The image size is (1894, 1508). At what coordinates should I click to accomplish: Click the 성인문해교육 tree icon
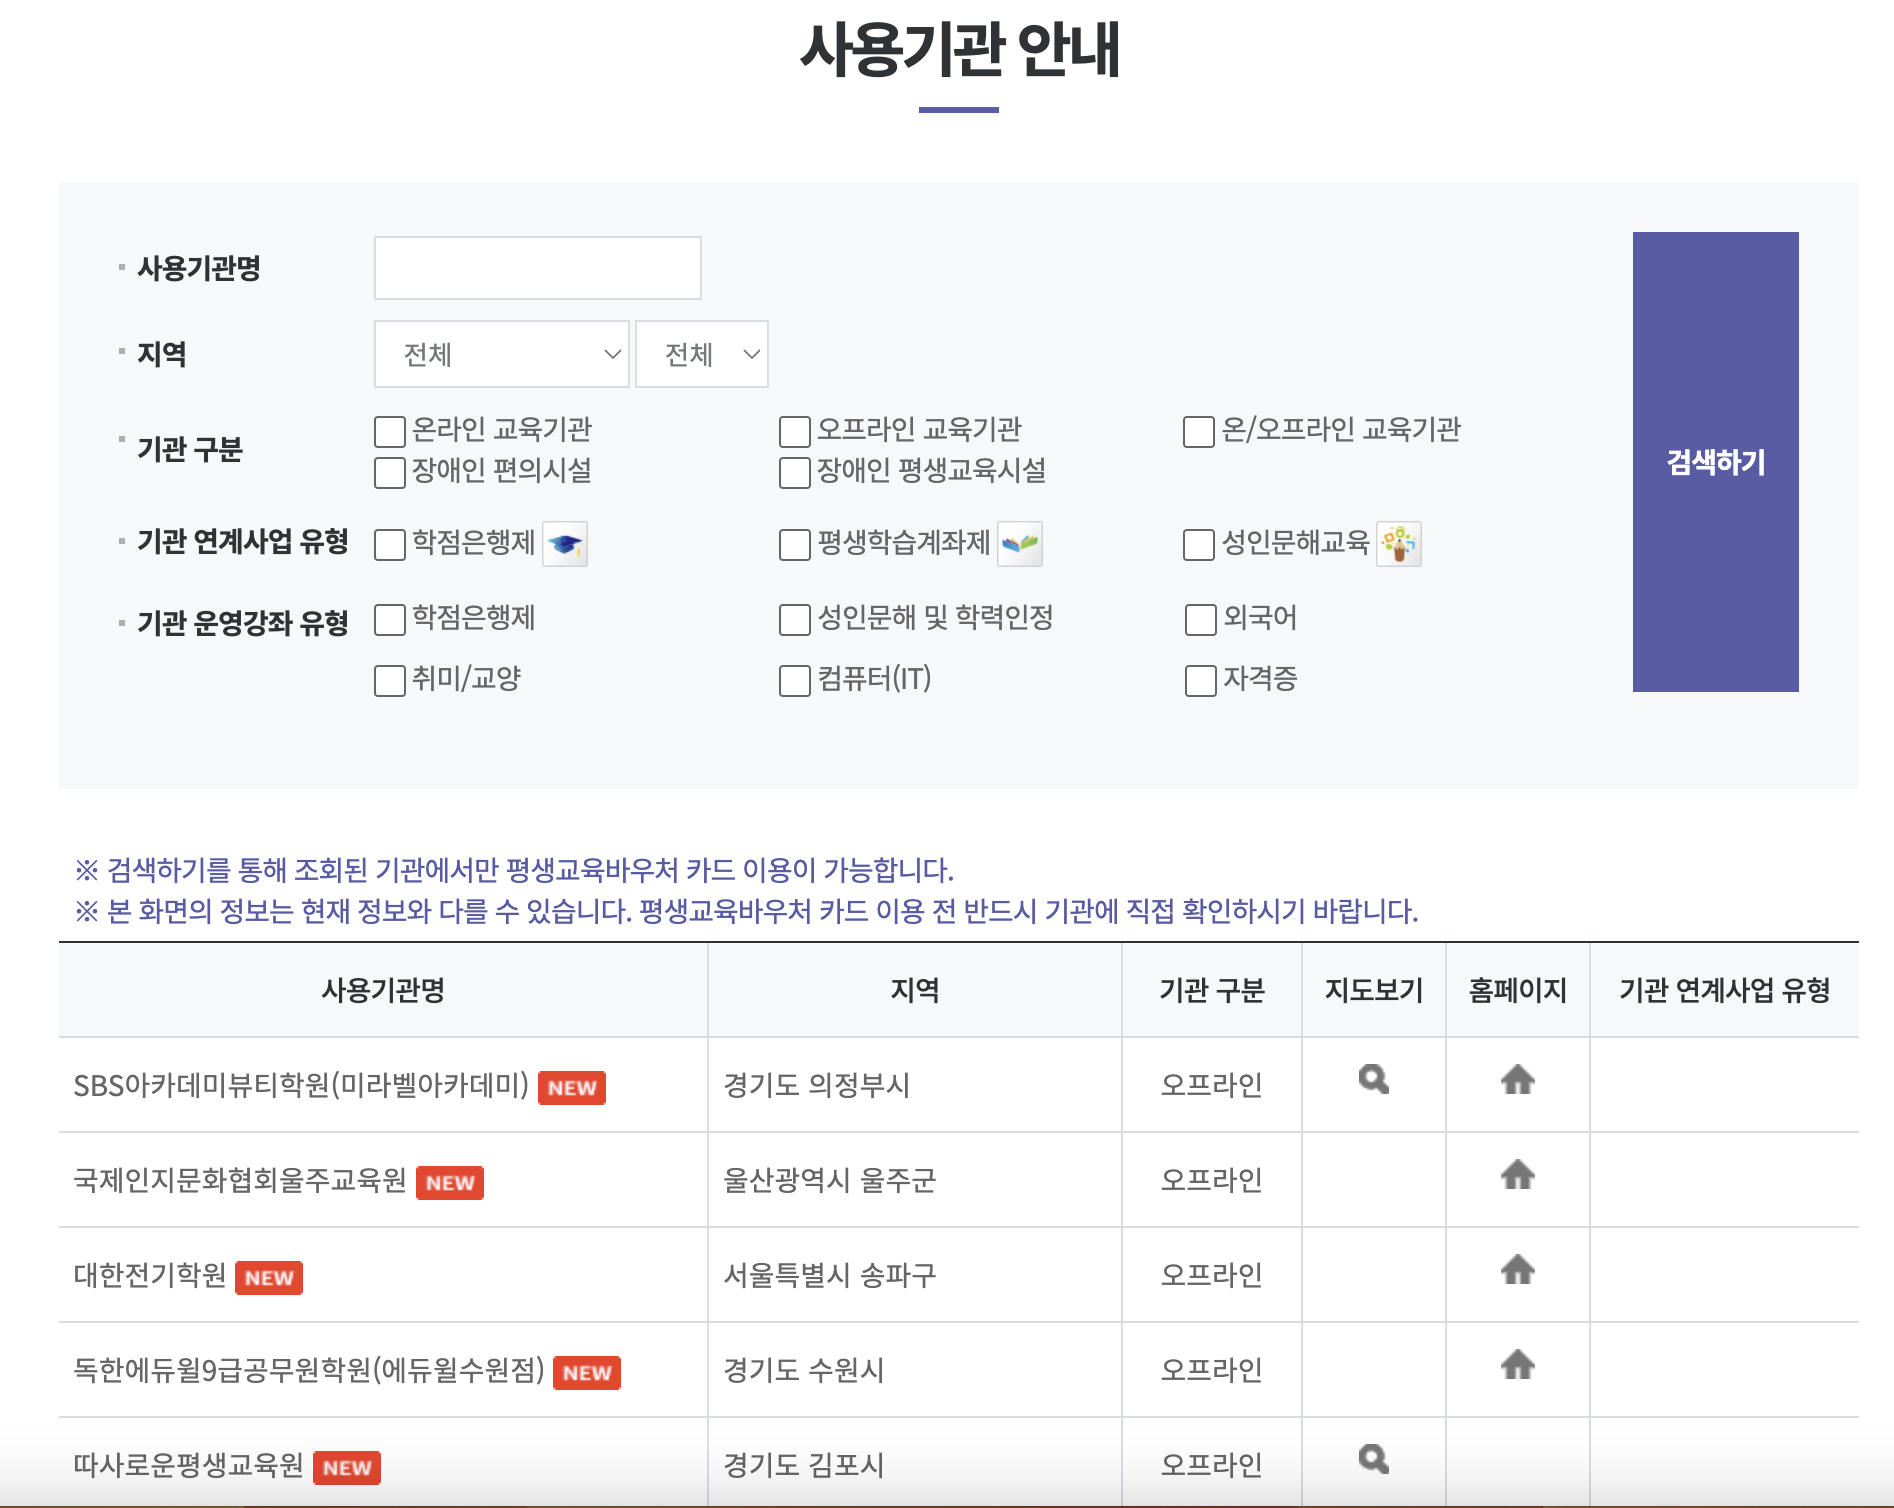1399,544
